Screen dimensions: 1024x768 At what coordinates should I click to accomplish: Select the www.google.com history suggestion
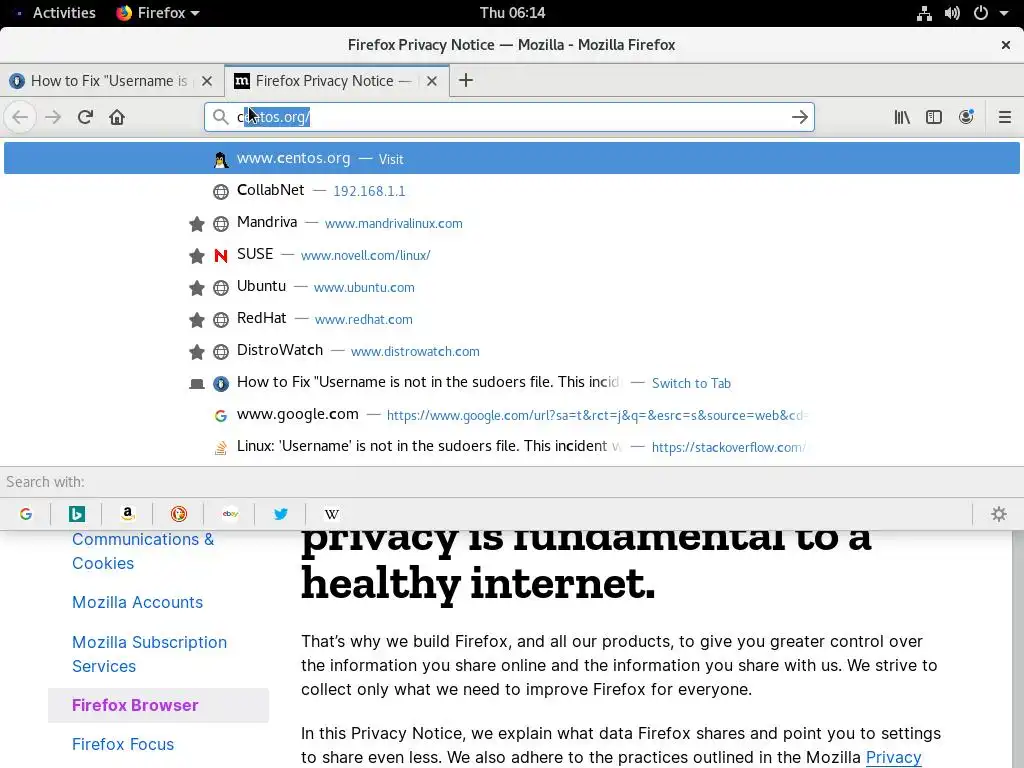click(511, 415)
